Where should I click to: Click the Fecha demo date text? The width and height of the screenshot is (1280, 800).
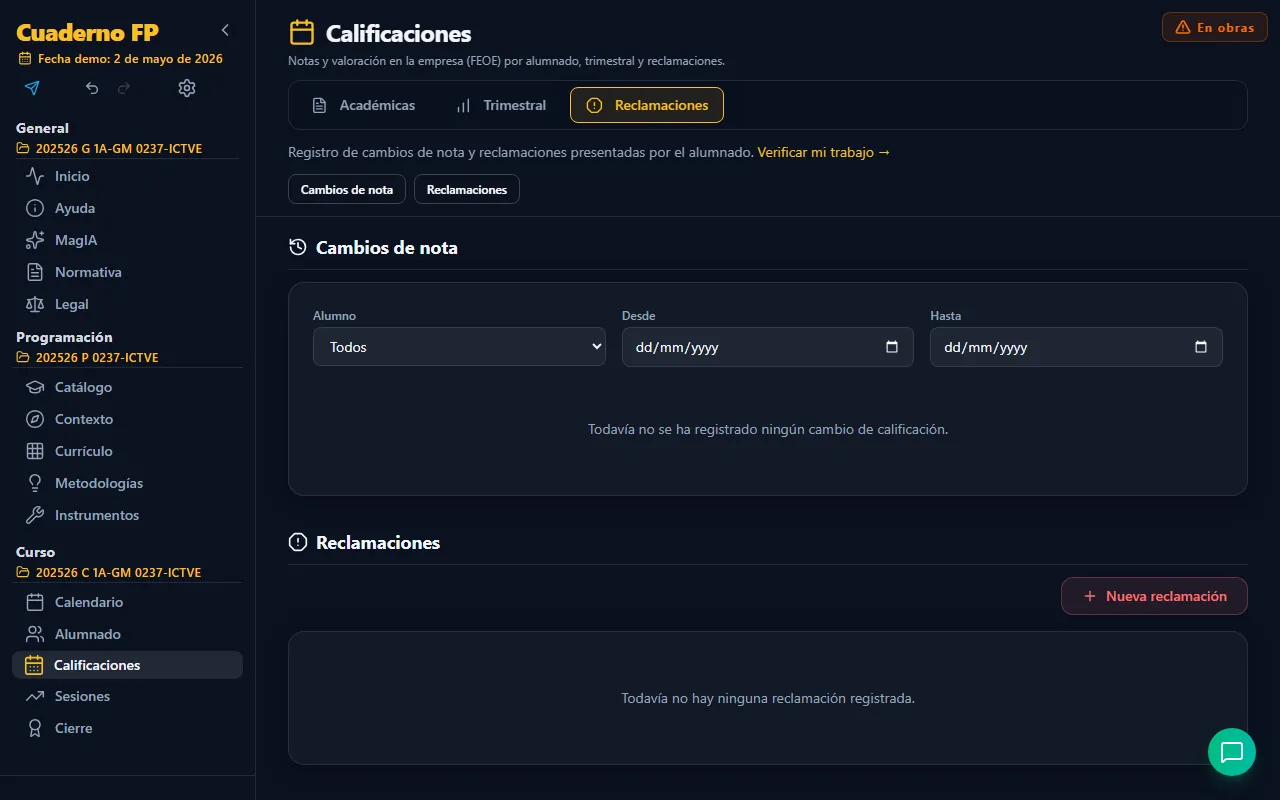(x=130, y=59)
